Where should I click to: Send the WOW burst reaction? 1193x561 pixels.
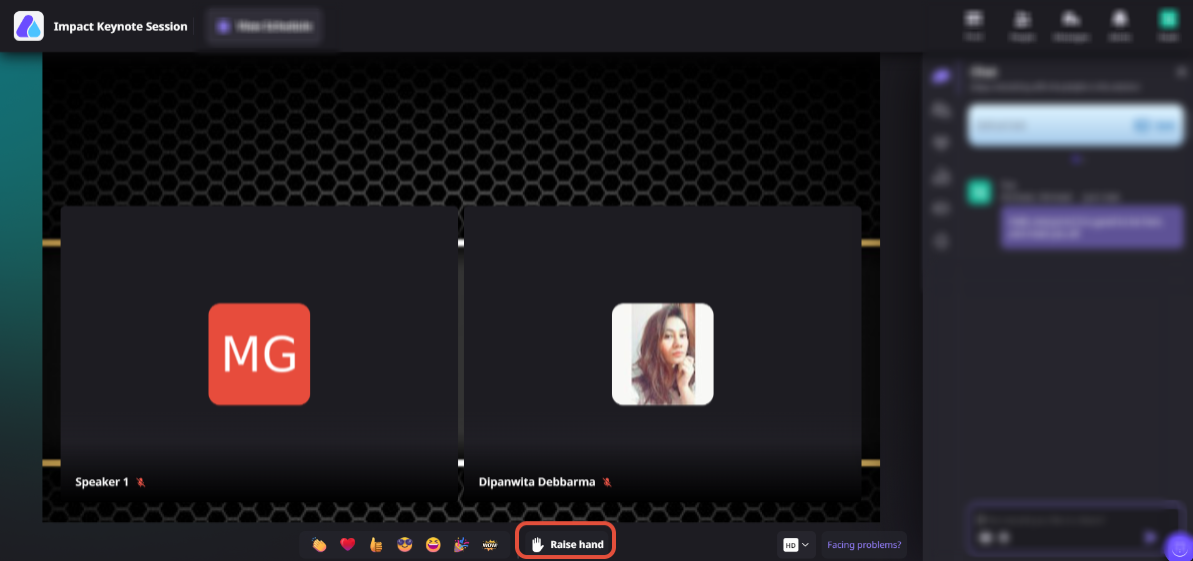click(490, 544)
